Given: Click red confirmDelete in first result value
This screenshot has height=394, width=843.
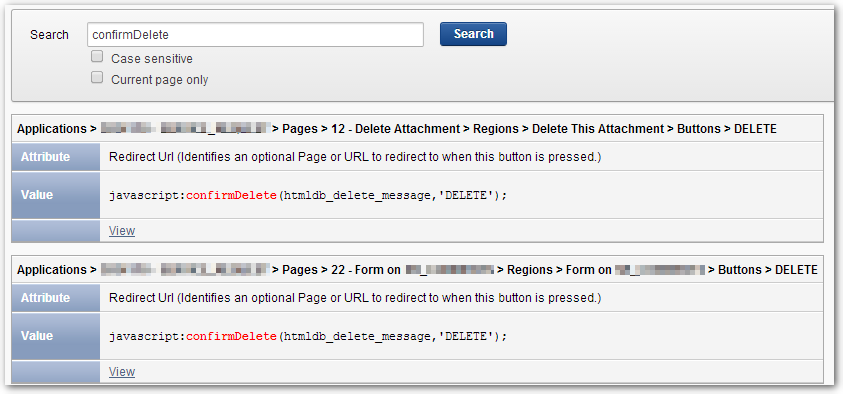Looking at the screenshot, I should (x=231, y=196).
